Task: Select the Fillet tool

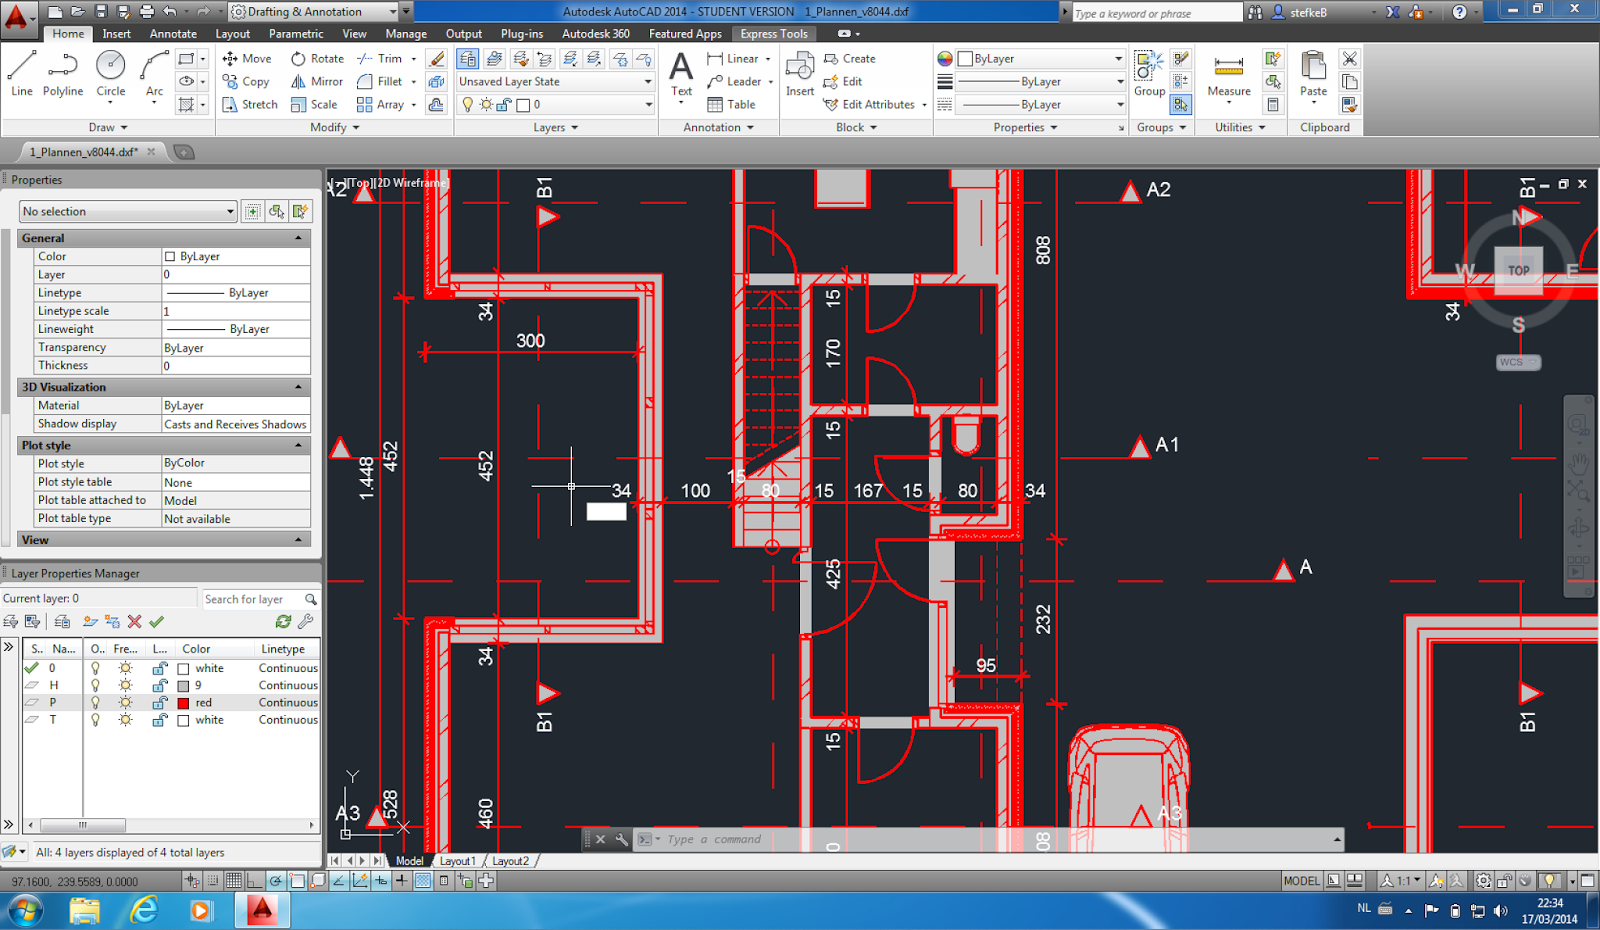Action: coord(383,81)
